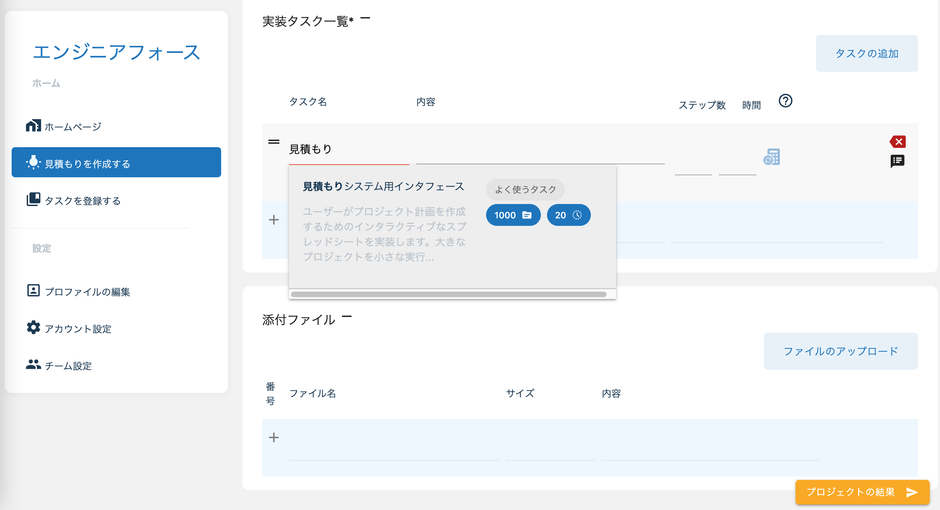Click the horizontal scrollbar in suggestion popup
The width and height of the screenshot is (940, 510).
[448, 294]
